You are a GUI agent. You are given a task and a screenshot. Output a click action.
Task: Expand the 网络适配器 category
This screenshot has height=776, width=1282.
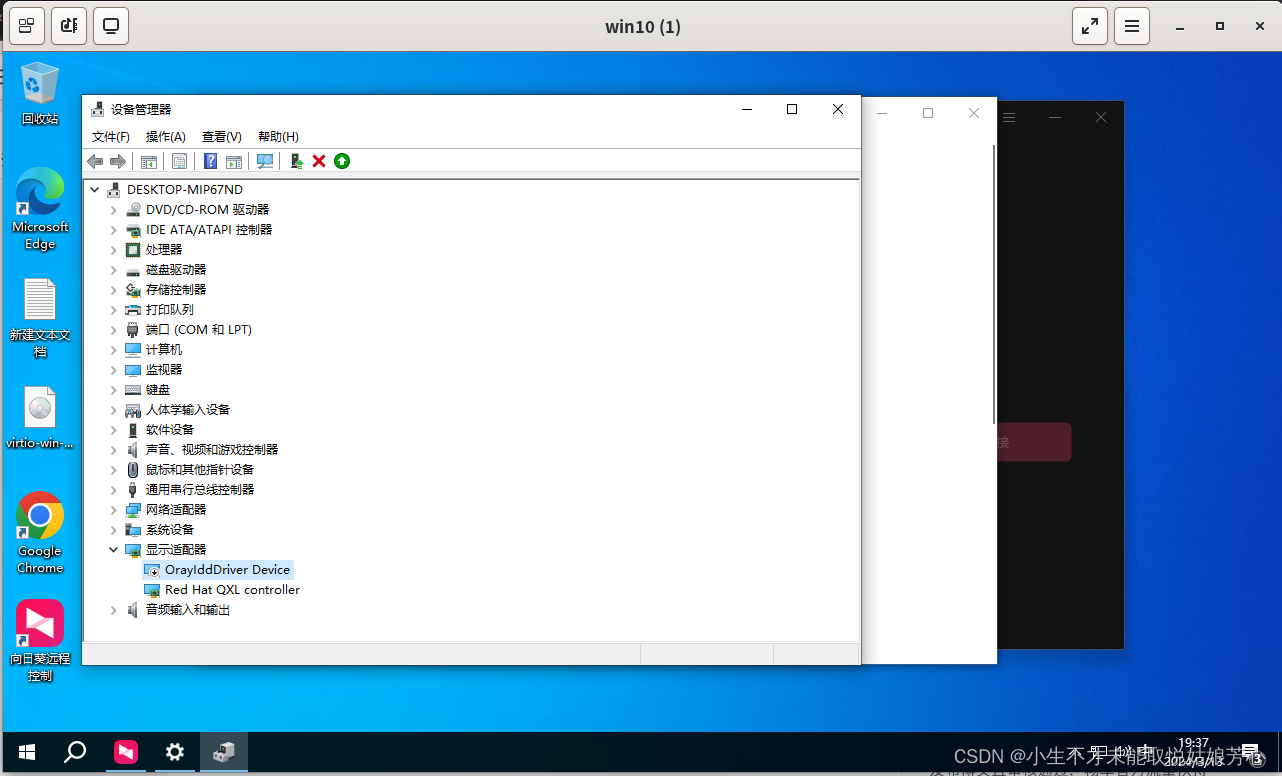click(113, 509)
